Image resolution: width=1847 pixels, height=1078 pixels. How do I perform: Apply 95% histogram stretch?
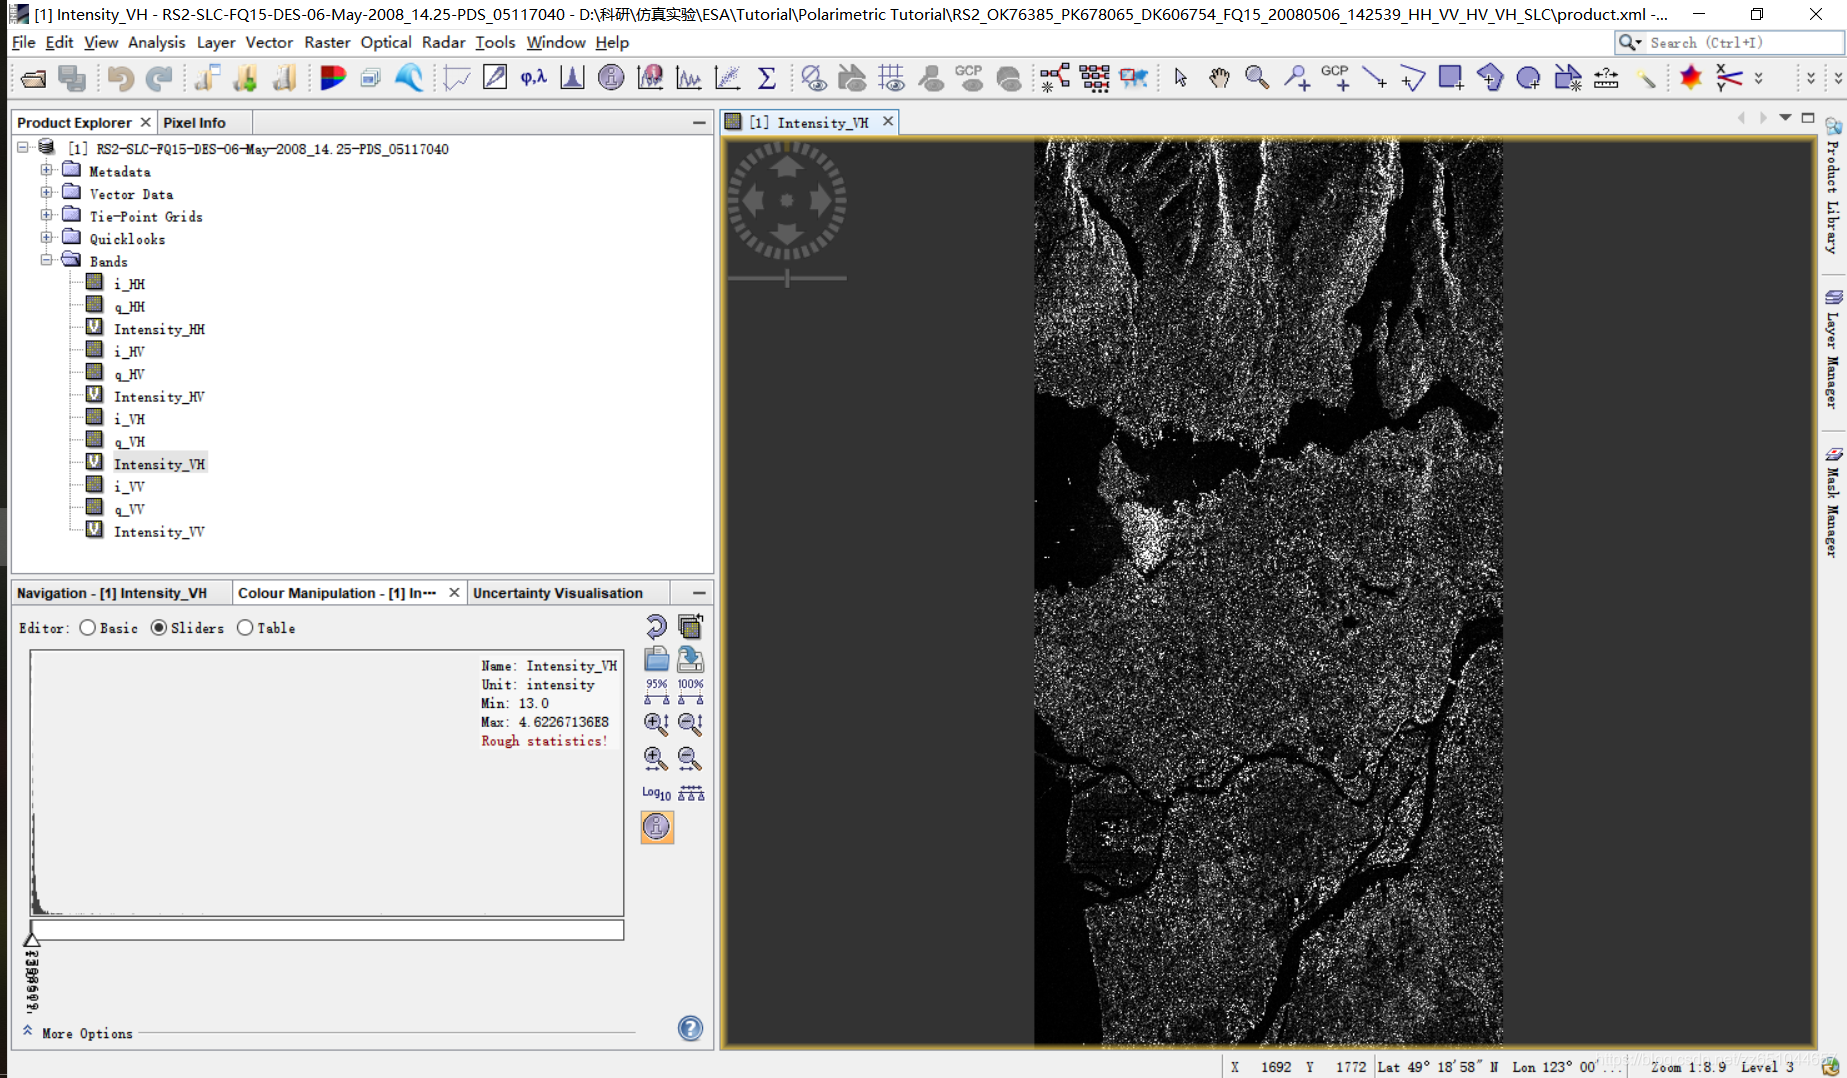point(656,691)
